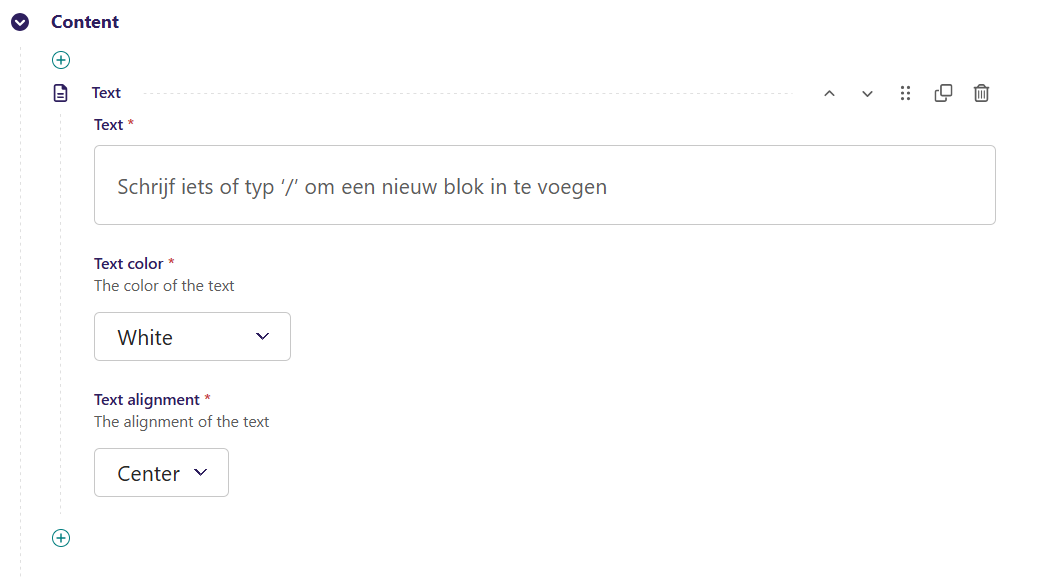Click the description 'The color of the text'

[x=164, y=286]
